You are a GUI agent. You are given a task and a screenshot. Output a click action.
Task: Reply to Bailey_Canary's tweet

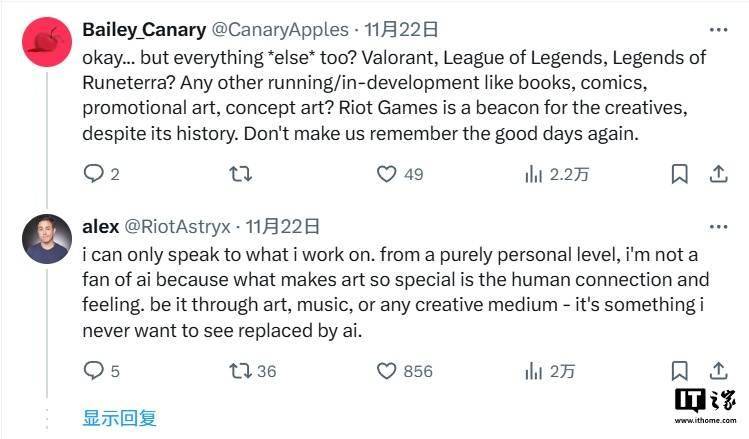coord(93,174)
